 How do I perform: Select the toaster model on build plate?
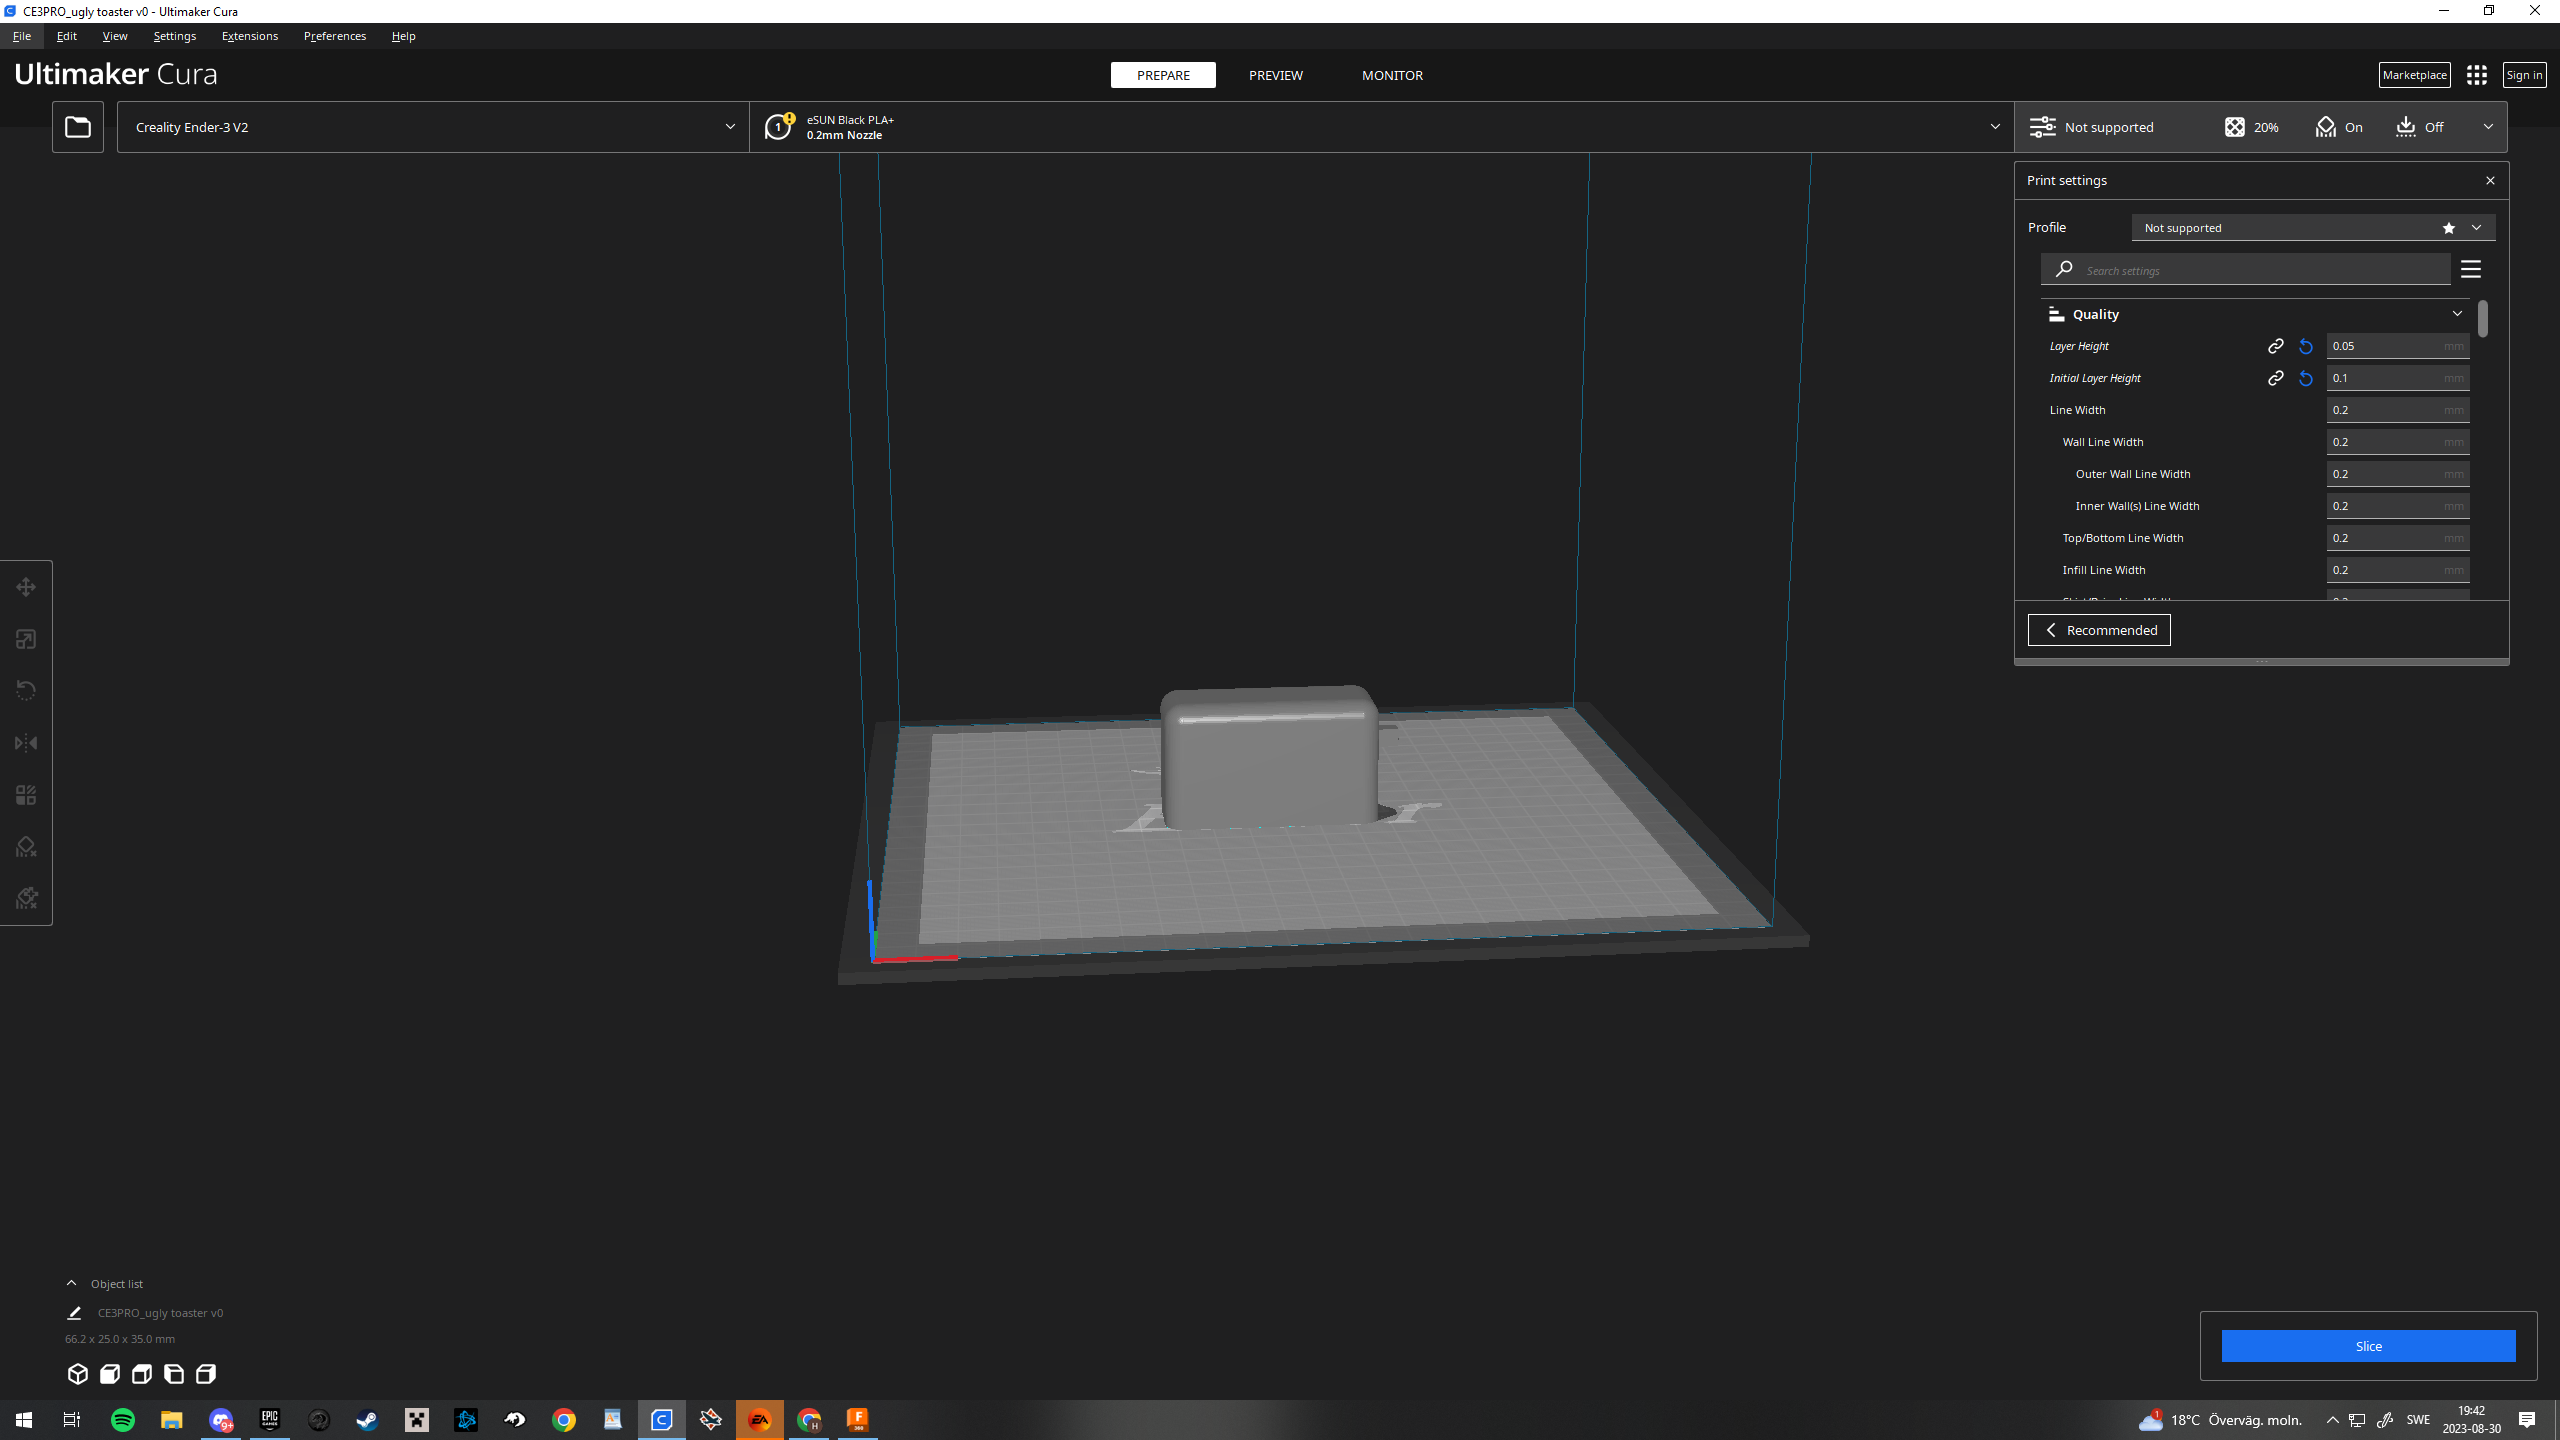[1269, 756]
